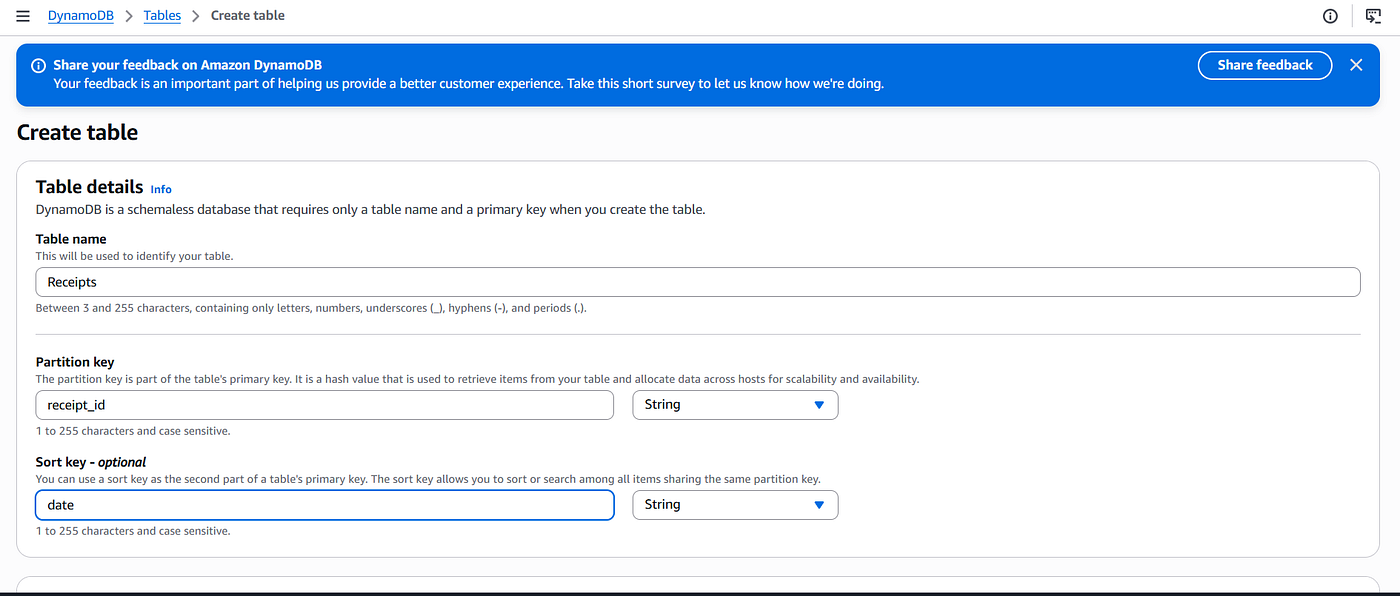Click the Sort key - optional label
The image size is (1400, 596).
click(x=91, y=462)
